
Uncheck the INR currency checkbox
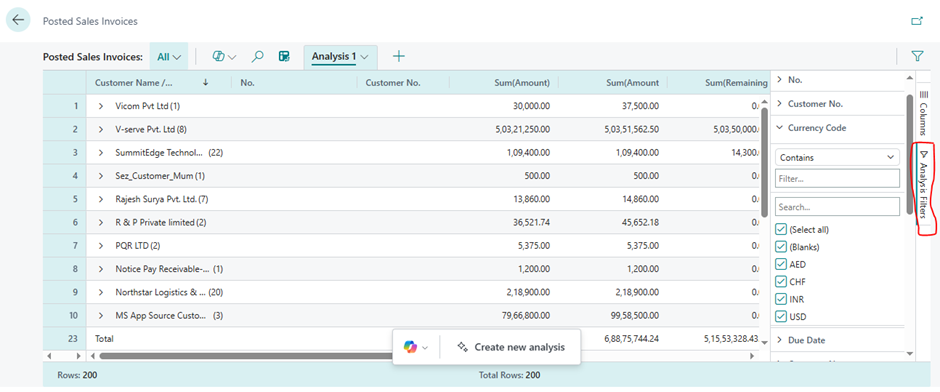coord(781,298)
